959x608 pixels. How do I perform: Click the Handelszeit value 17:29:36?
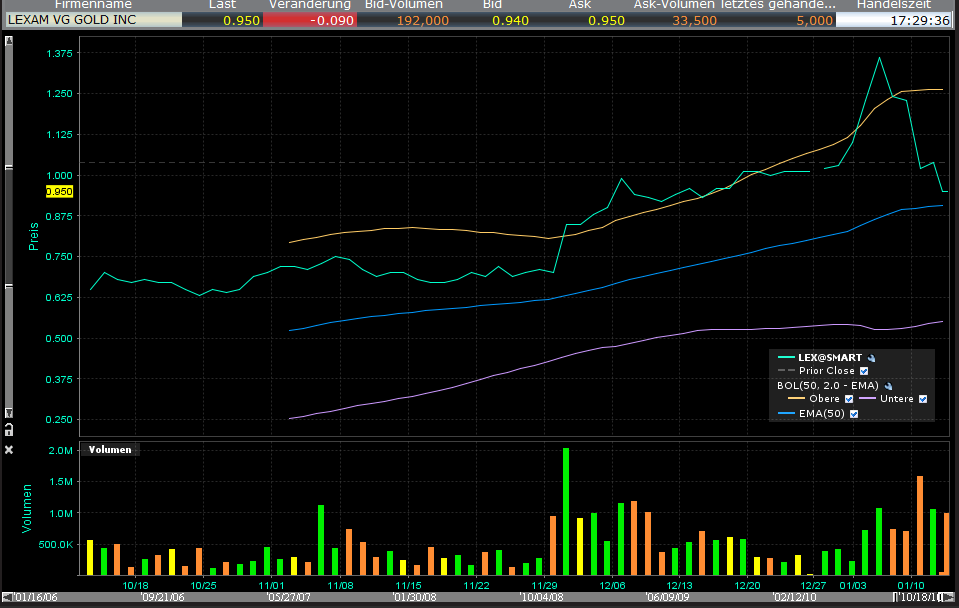pos(895,19)
